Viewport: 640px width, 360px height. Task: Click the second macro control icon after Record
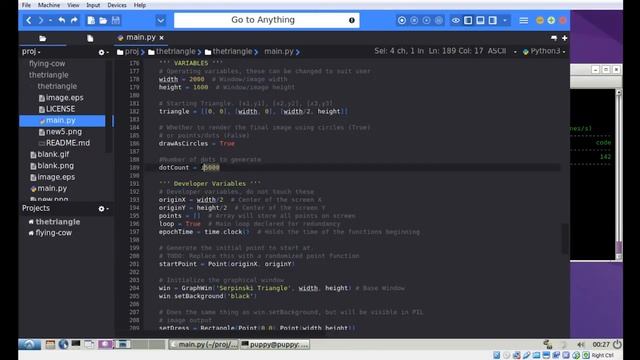(x=414, y=20)
